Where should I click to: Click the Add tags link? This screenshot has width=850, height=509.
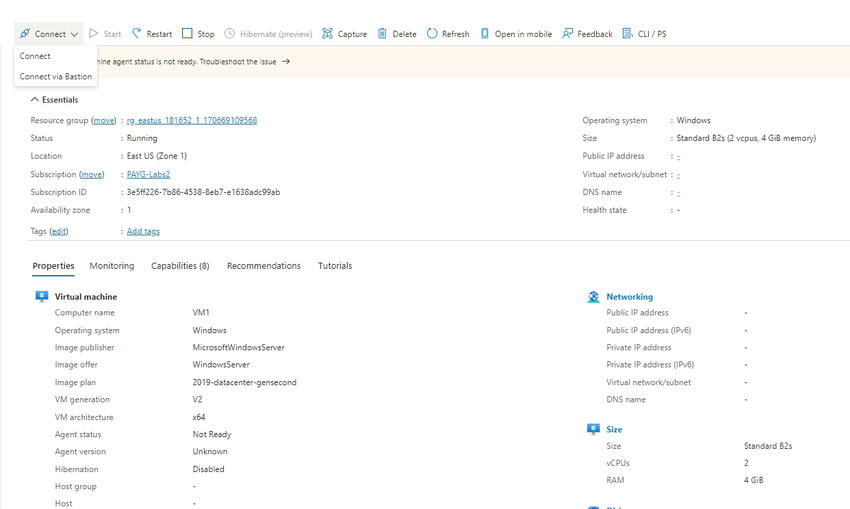(x=143, y=231)
